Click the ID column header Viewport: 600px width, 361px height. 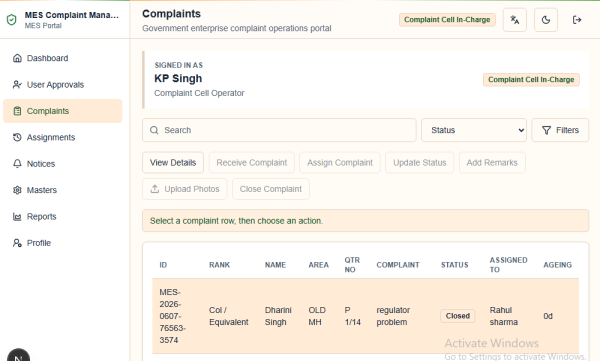click(x=163, y=265)
